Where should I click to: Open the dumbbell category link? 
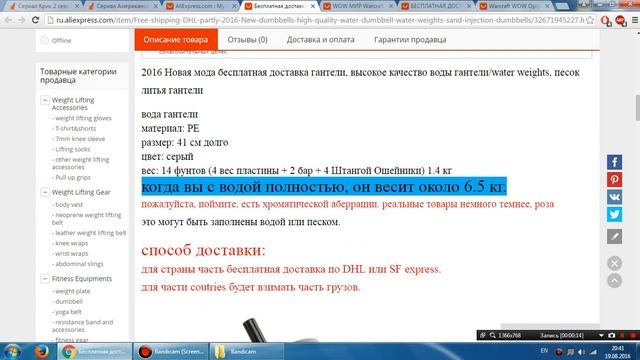[69, 301]
